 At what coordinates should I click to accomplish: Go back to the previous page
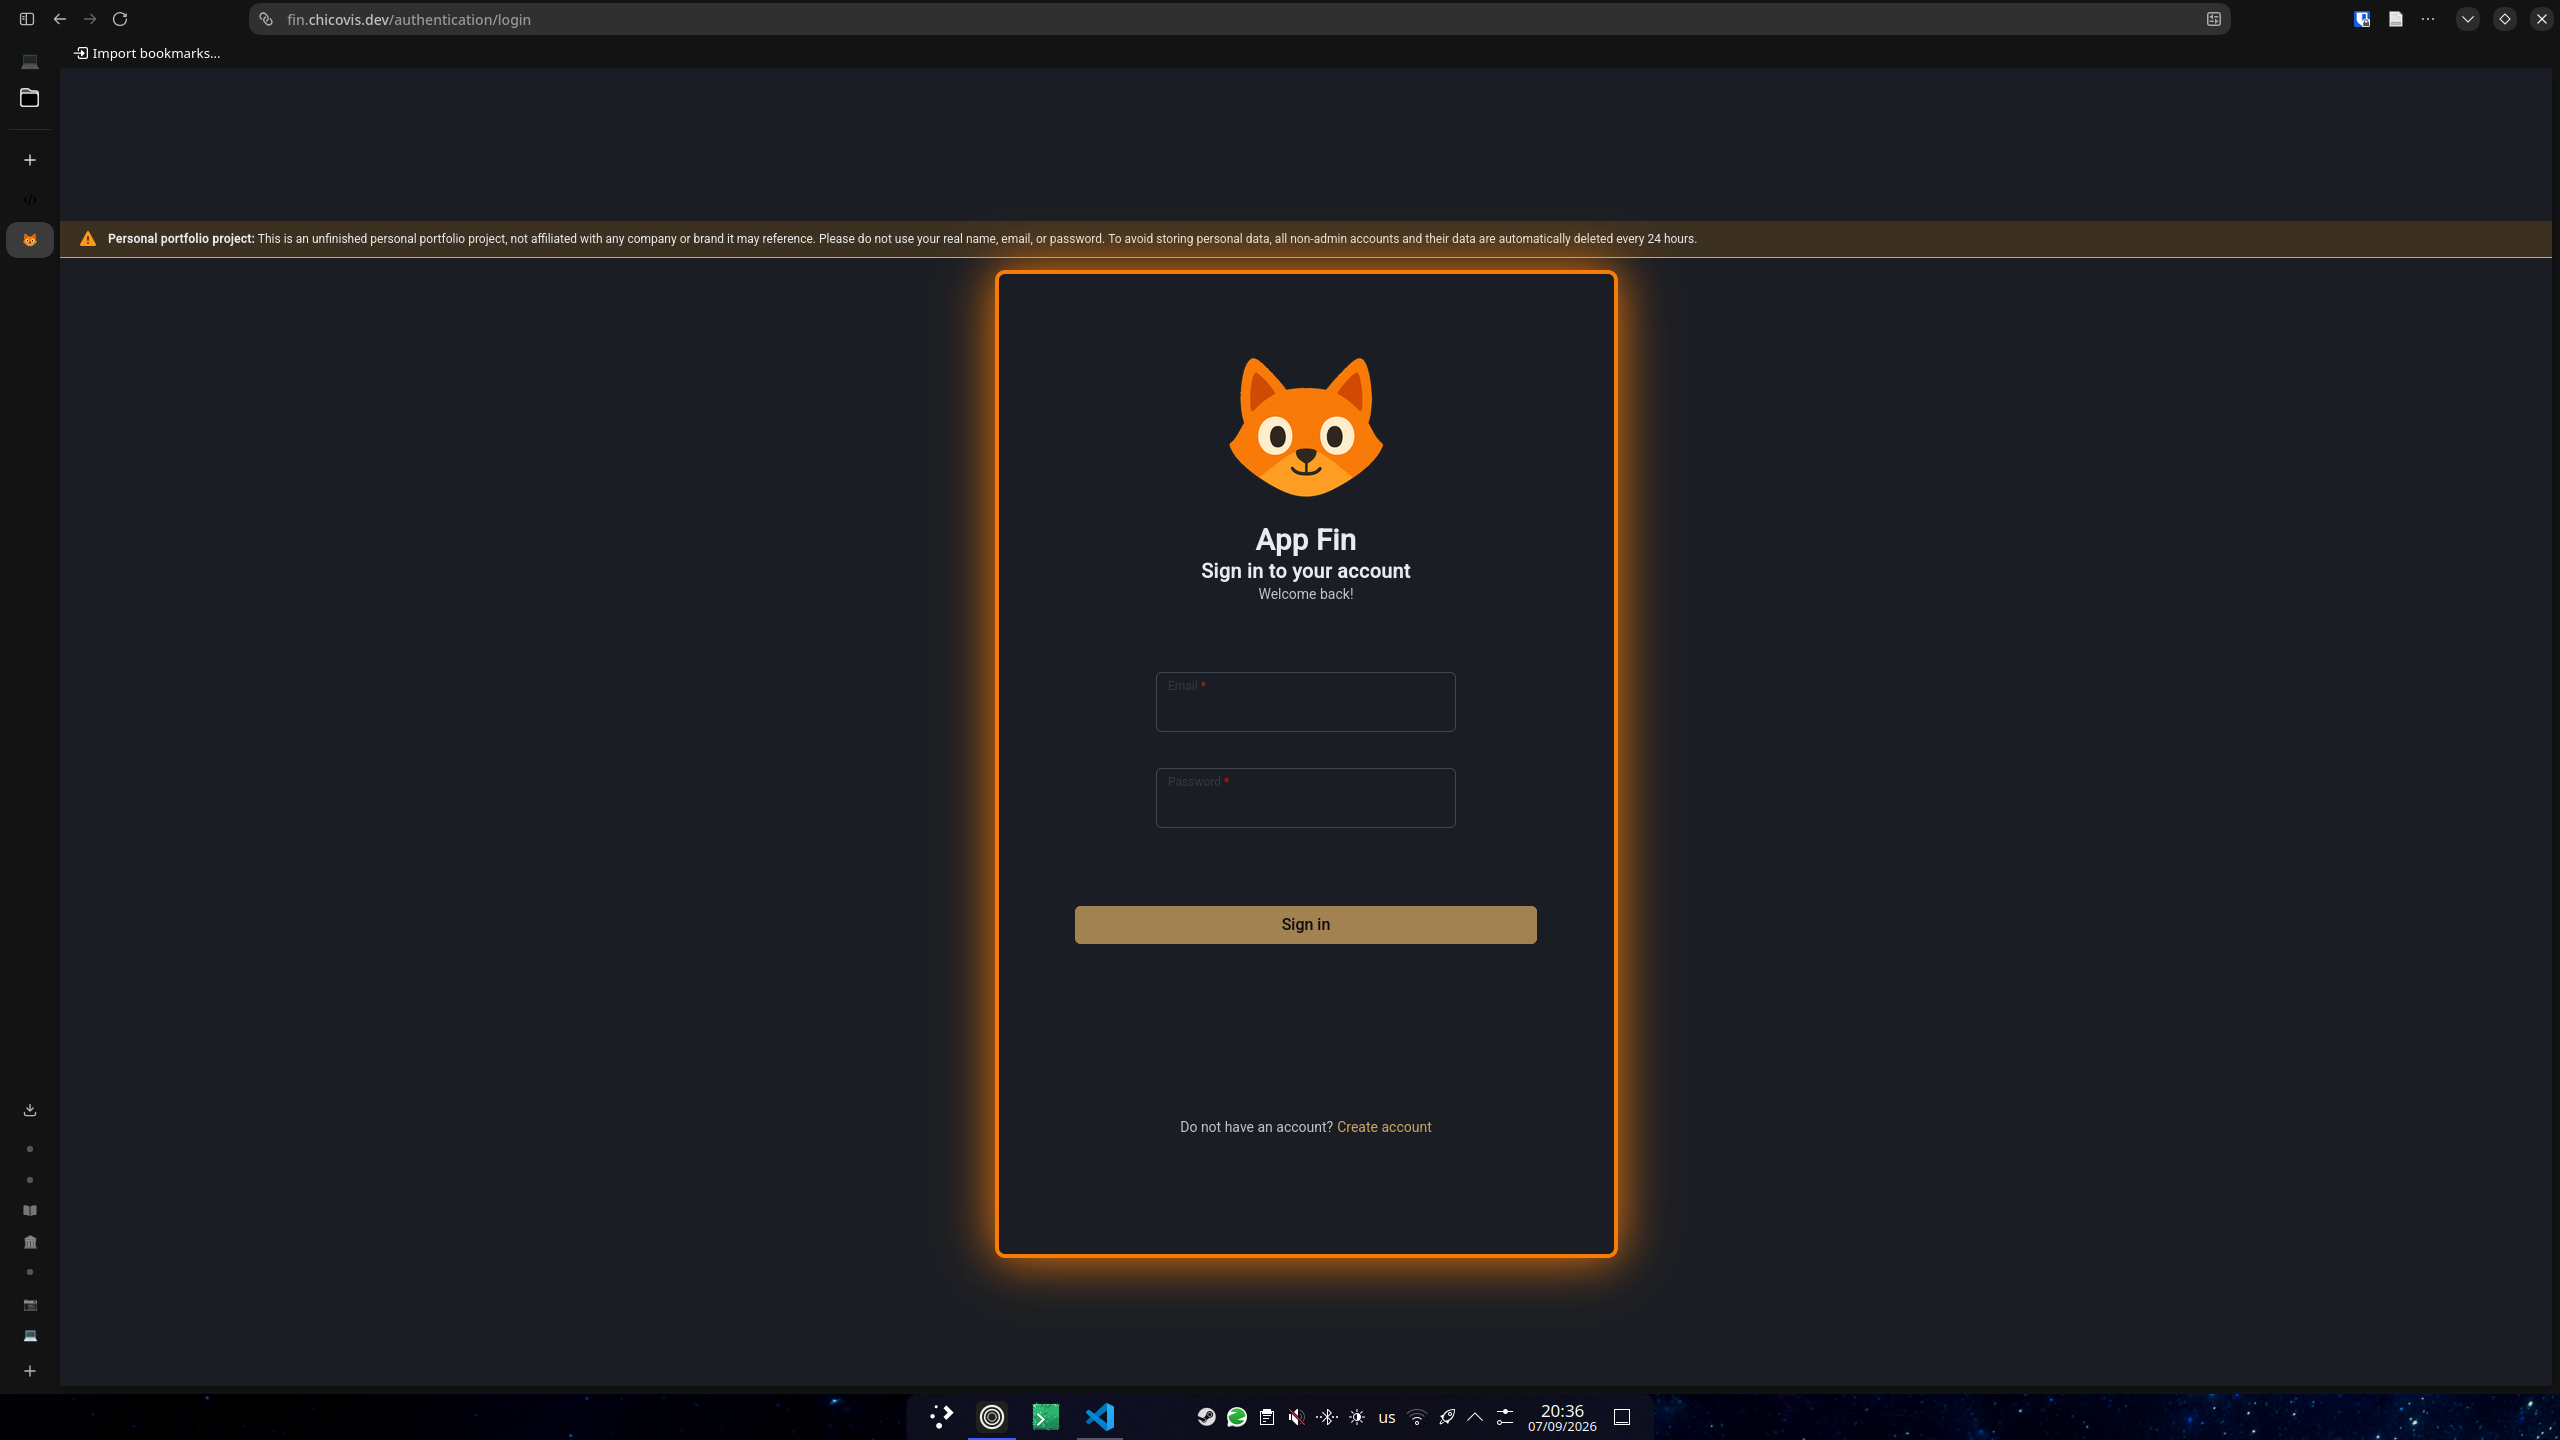[60, 19]
